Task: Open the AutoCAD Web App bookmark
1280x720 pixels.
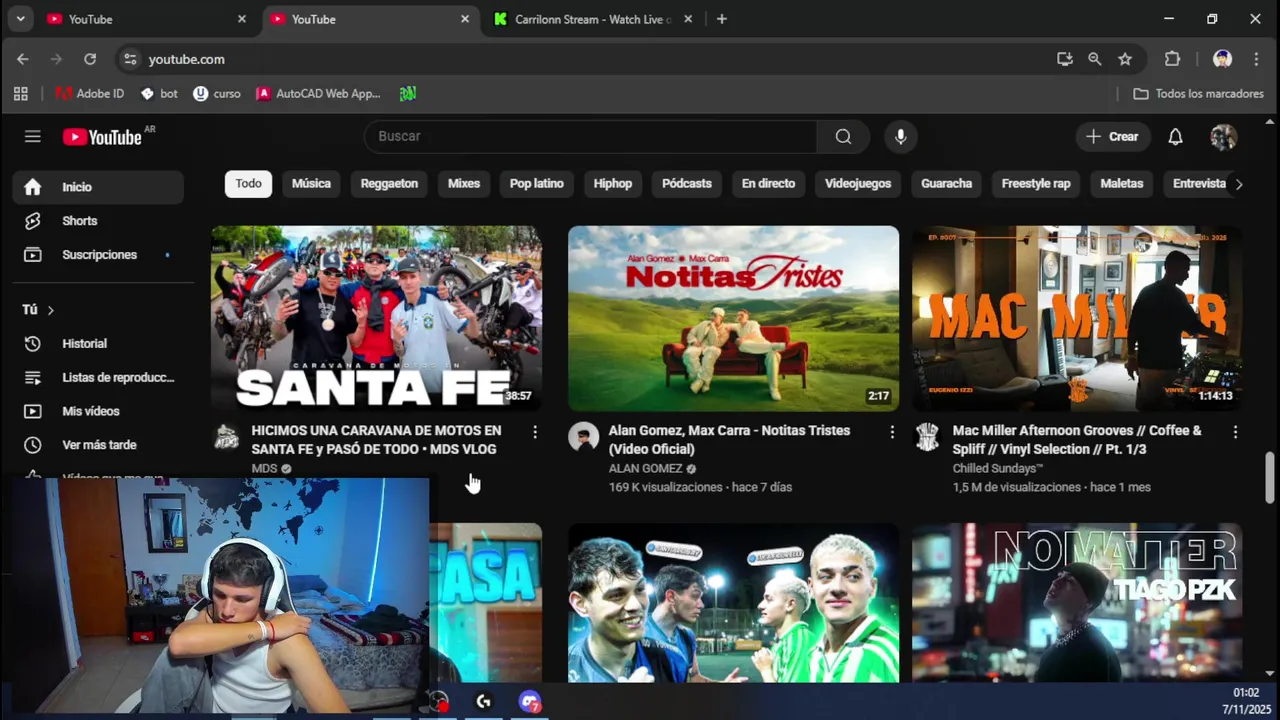Action: pos(318,94)
